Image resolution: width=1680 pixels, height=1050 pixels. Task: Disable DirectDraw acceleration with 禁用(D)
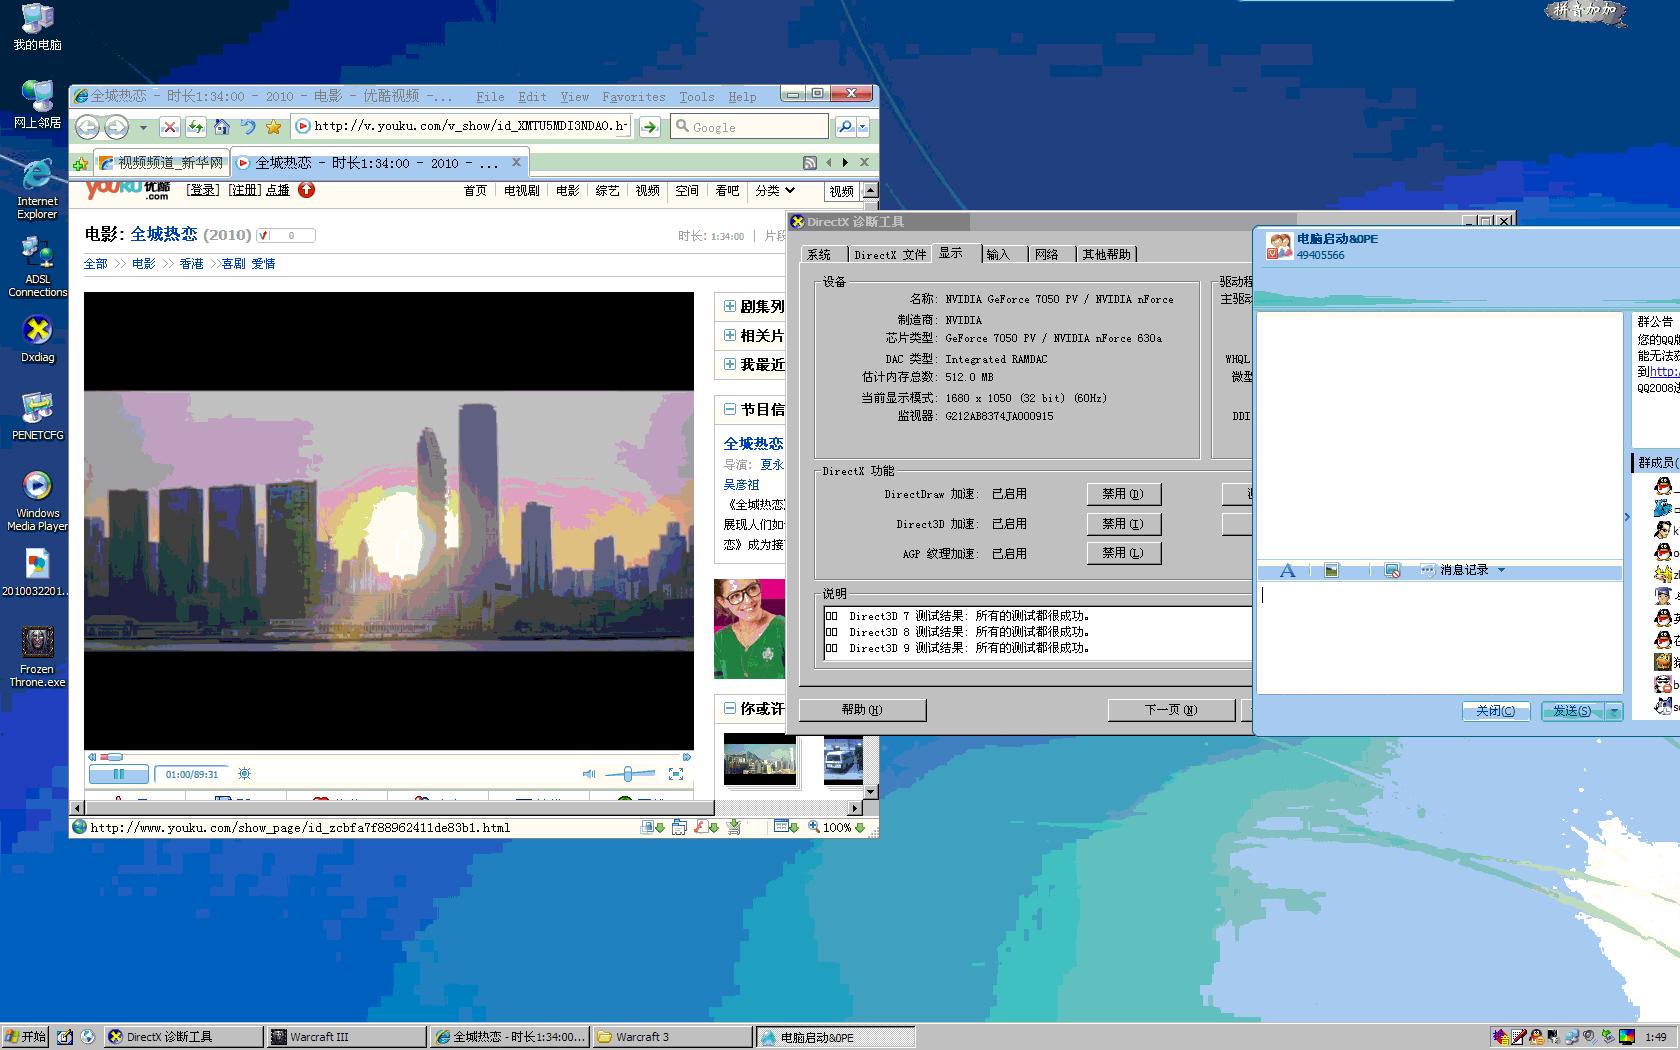pos(1123,494)
